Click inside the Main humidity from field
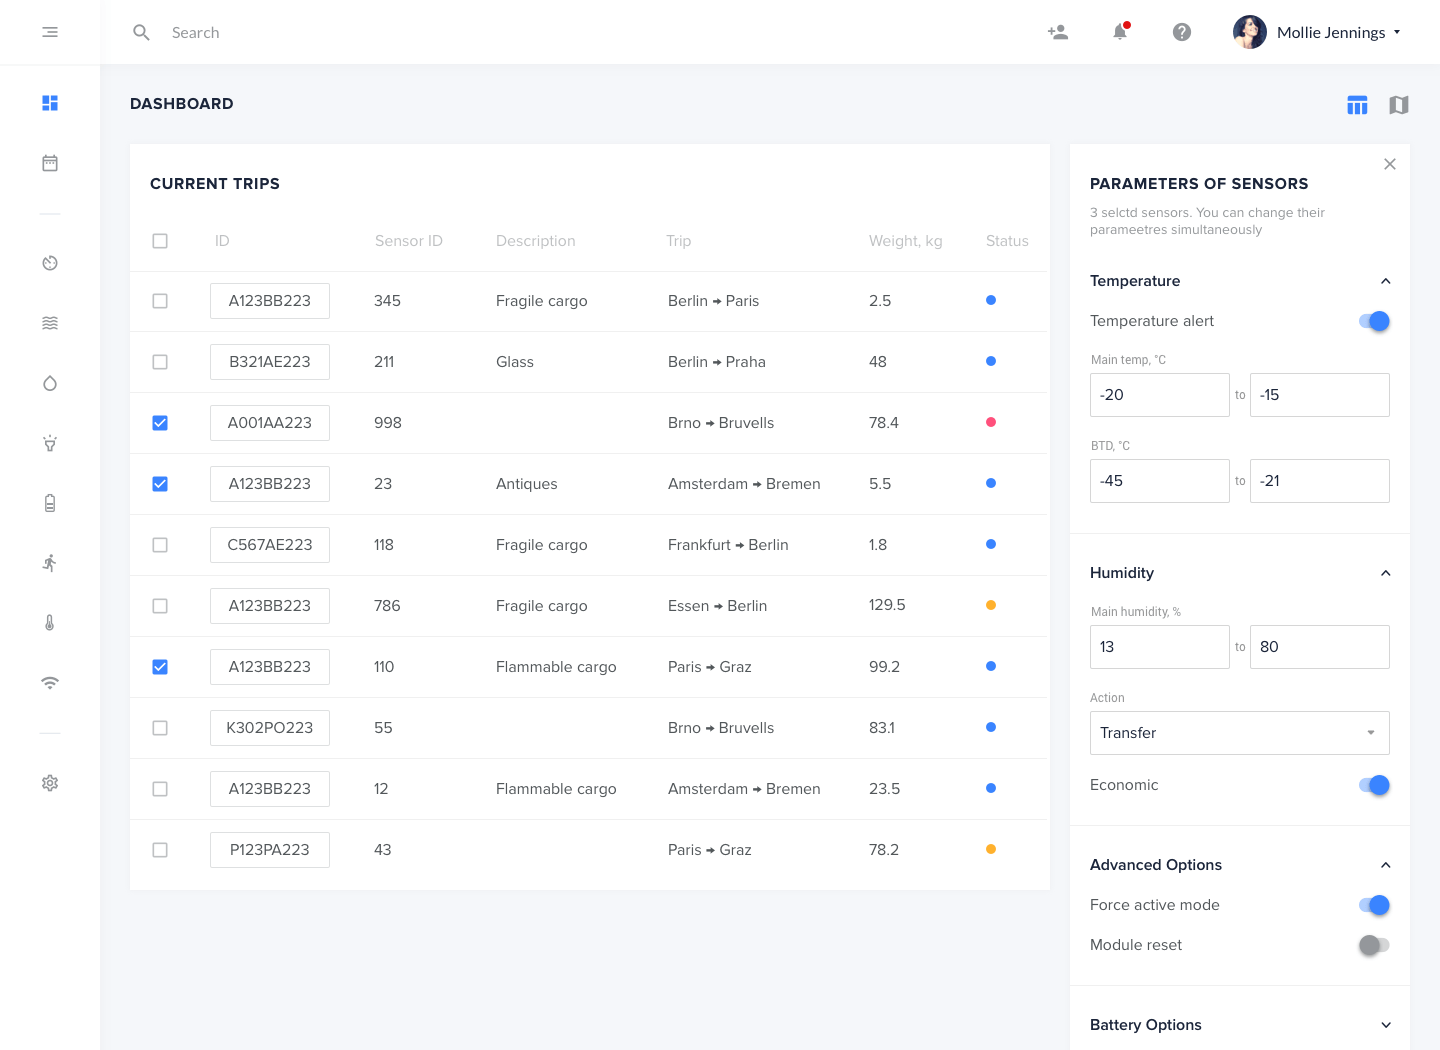The image size is (1440, 1050). click(1160, 647)
